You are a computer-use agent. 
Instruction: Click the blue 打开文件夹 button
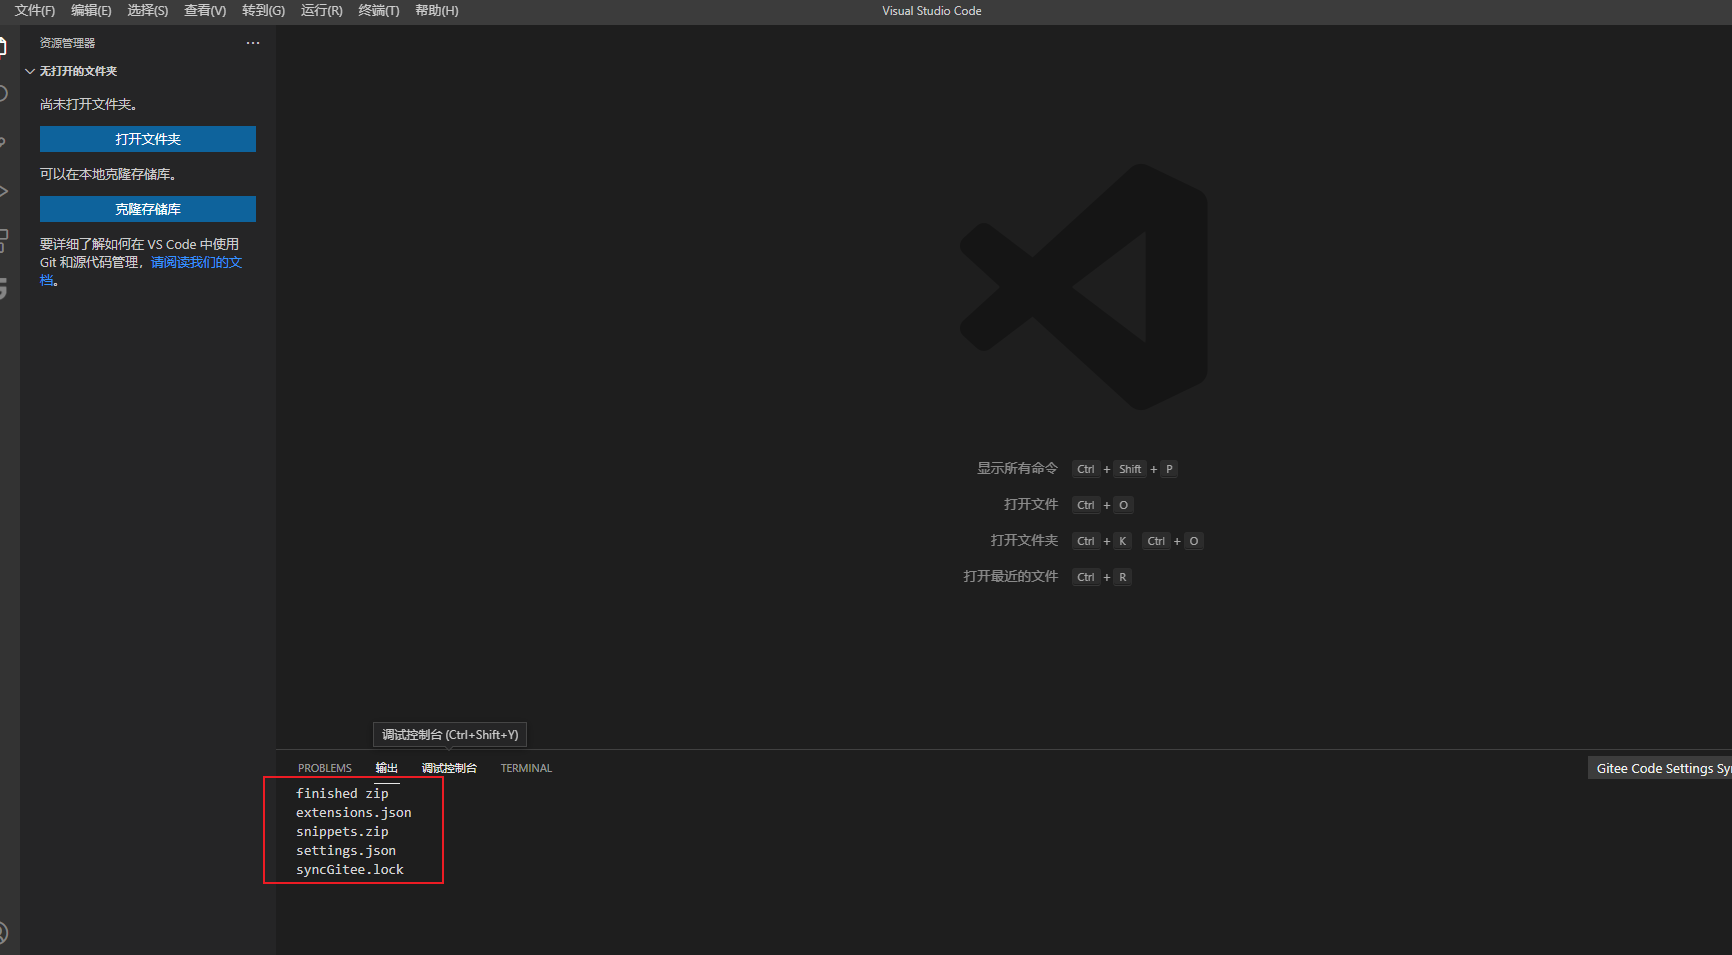click(148, 139)
